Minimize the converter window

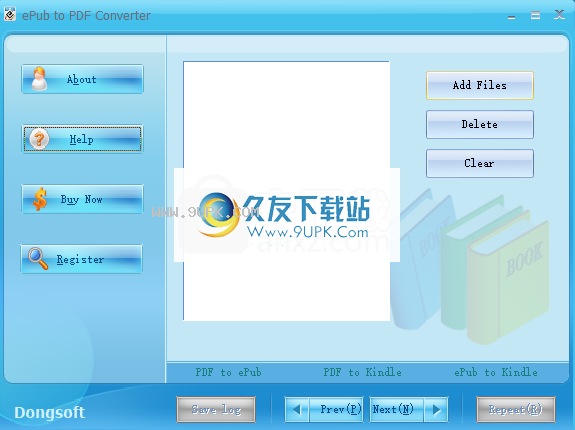[512, 16]
